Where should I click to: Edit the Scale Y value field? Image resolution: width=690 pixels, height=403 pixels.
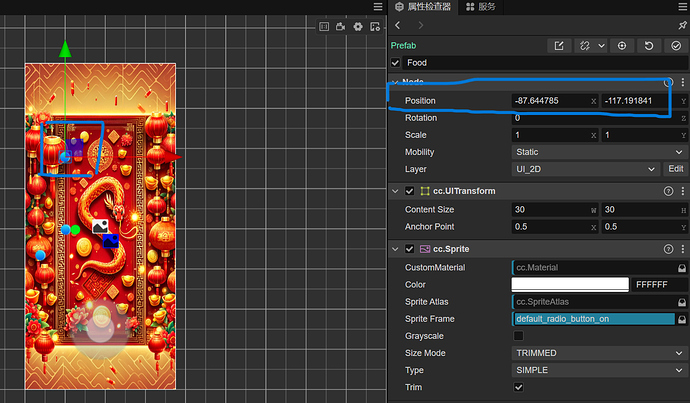pyautogui.click(x=644, y=136)
